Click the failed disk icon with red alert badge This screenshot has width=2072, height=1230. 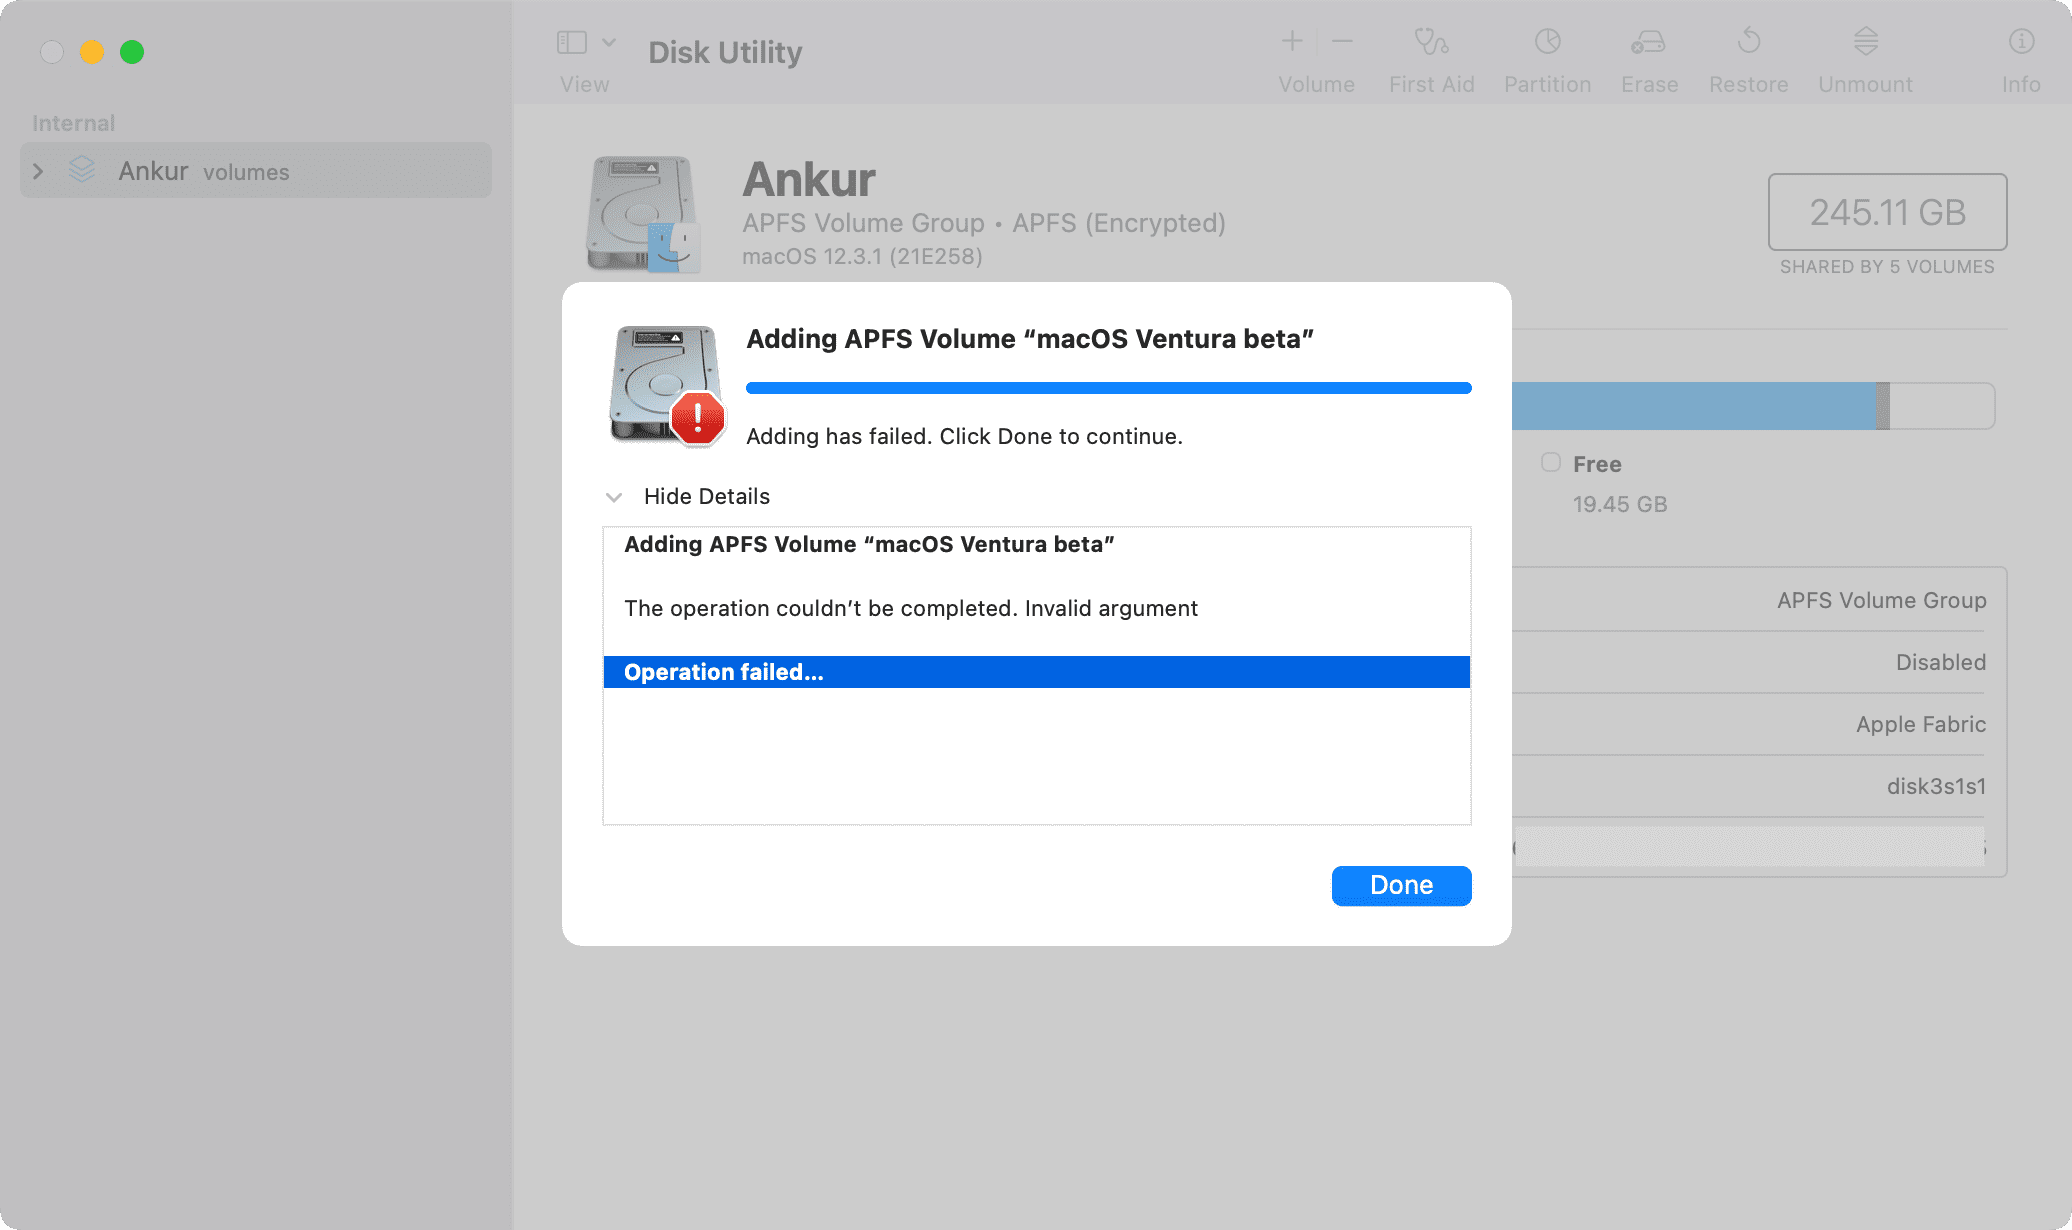pos(666,385)
